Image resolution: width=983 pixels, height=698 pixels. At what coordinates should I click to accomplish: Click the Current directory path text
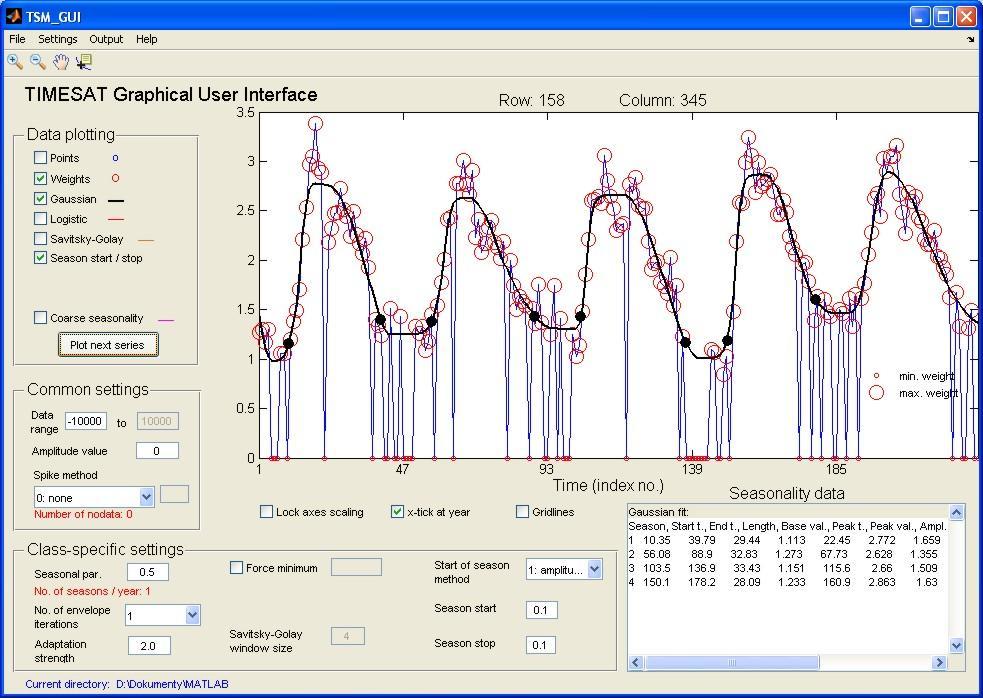[x=172, y=684]
